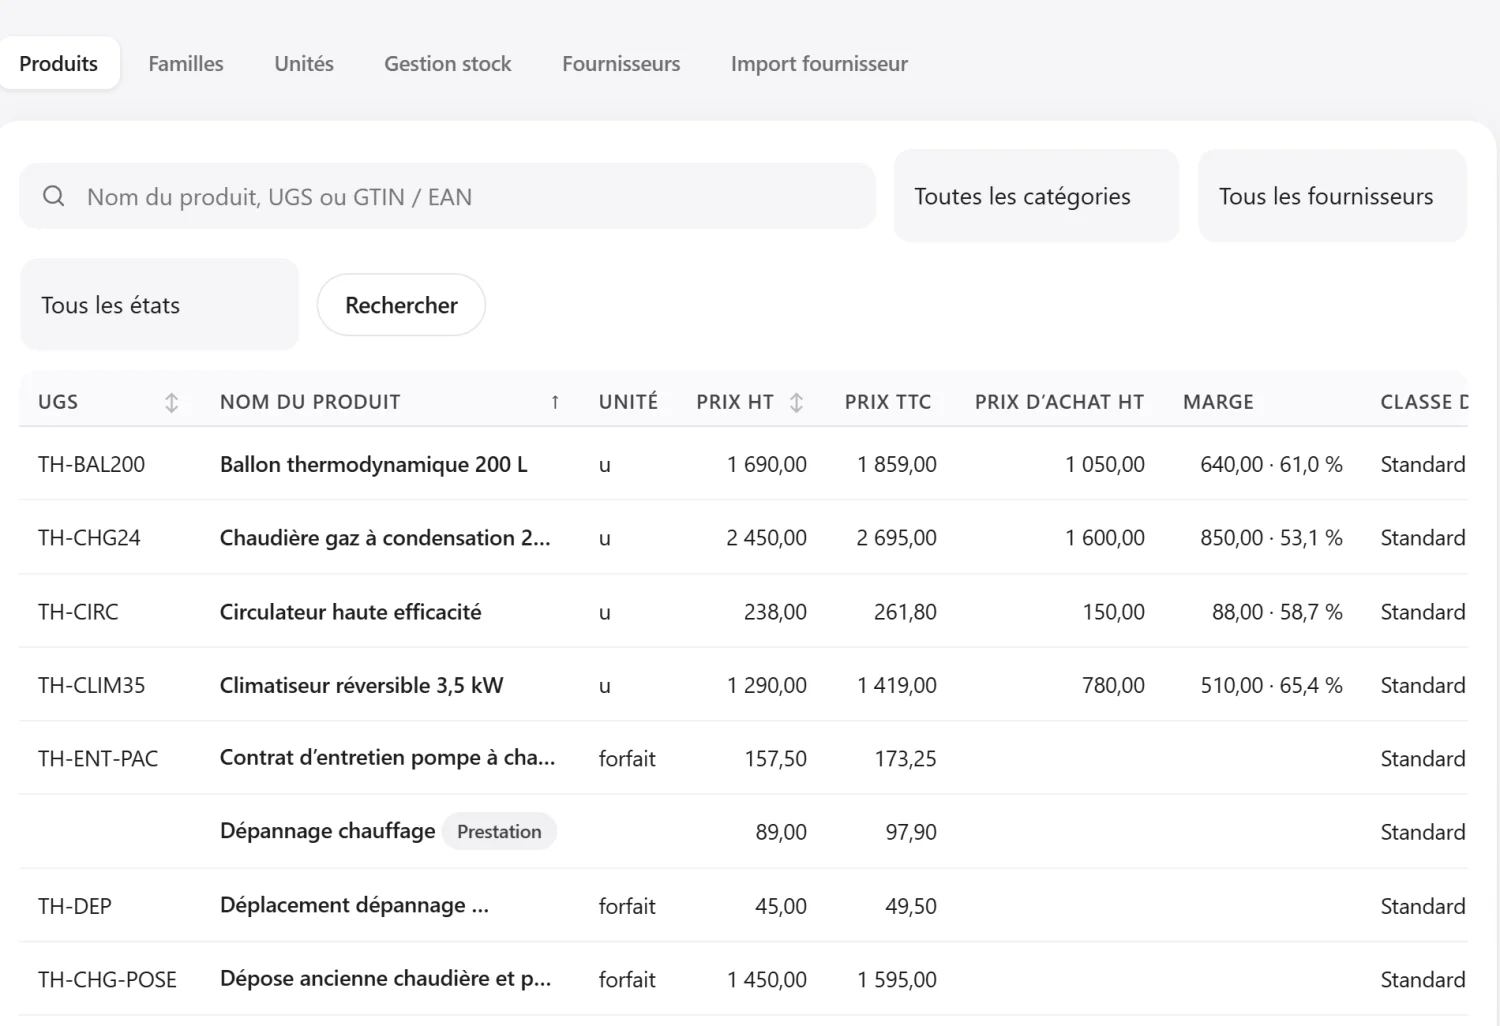The width and height of the screenshot is (1500, 1026).
Task: Click the Rechercher button
Action: (401, 305)
